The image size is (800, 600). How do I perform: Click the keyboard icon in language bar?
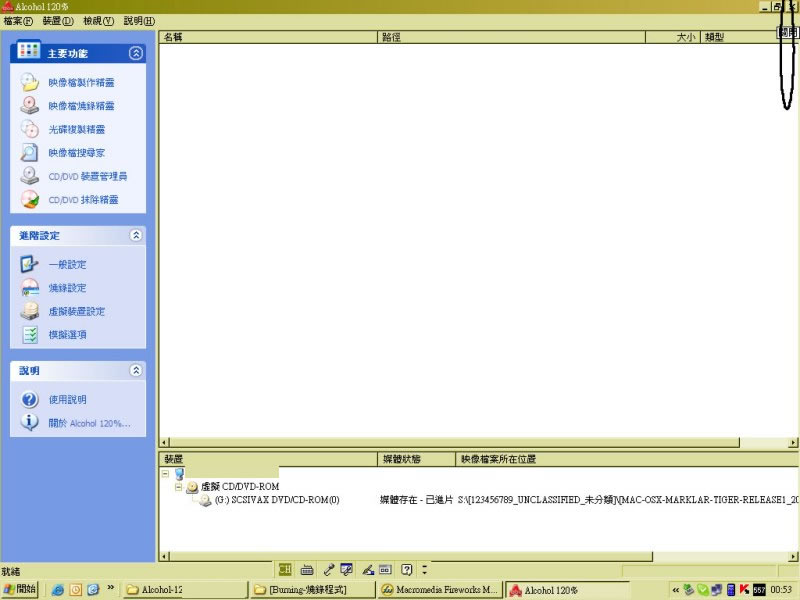[x=307, y=570]
